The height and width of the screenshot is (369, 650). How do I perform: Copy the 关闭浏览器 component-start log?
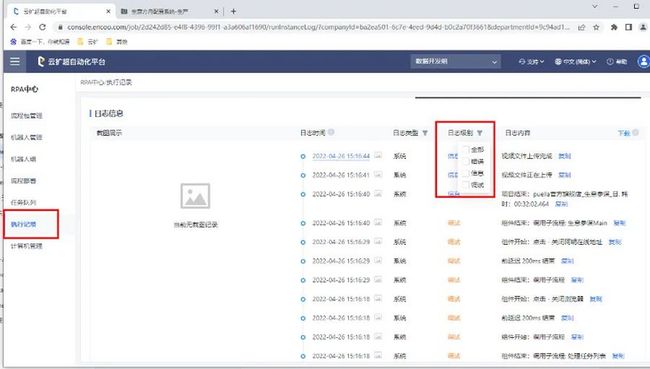coord(596,299)
